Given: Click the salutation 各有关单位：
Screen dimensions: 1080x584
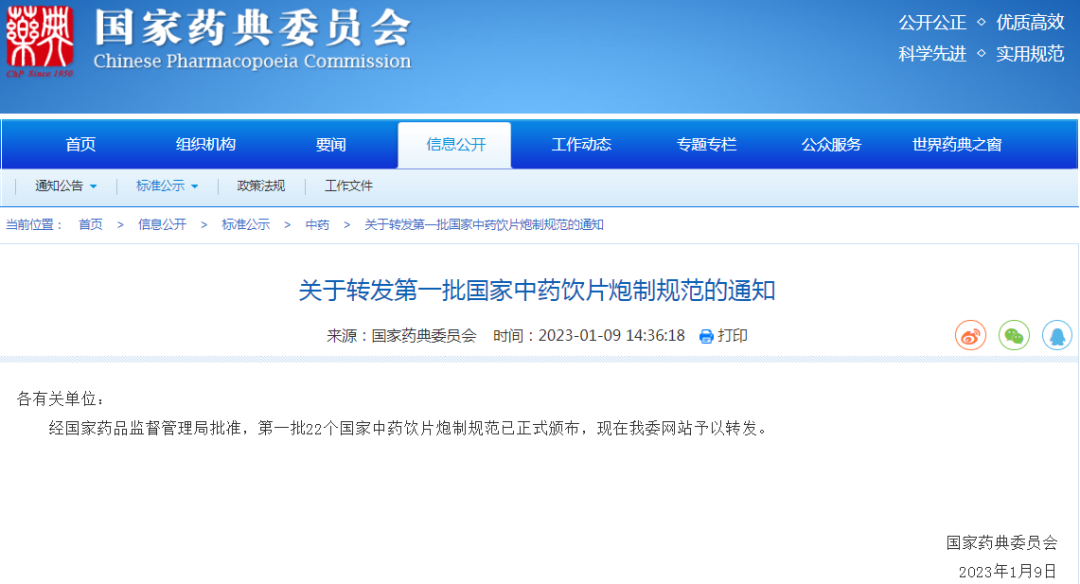Looking at the screenshot, I should pyautogui.click(x=61, y=399).
